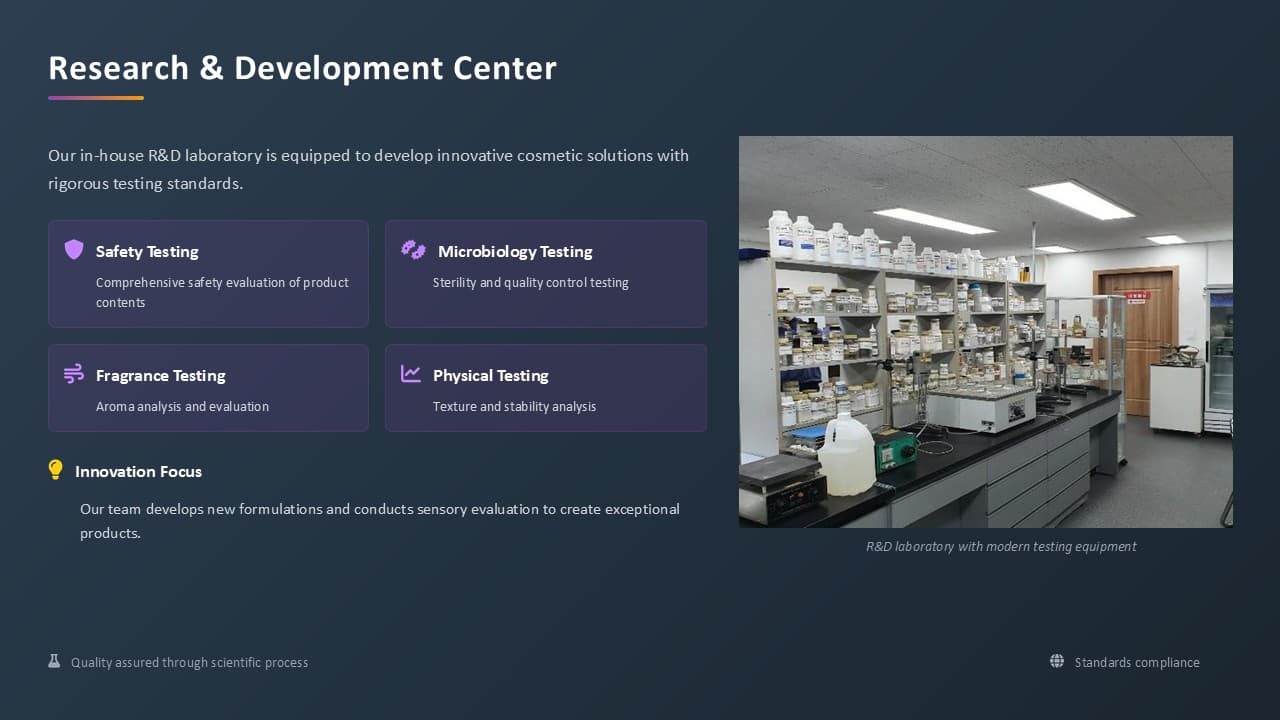This screenshot has width=1280, height=720.
Task: Click the Quality assured through scientific process text
Action: pos(190,662)
